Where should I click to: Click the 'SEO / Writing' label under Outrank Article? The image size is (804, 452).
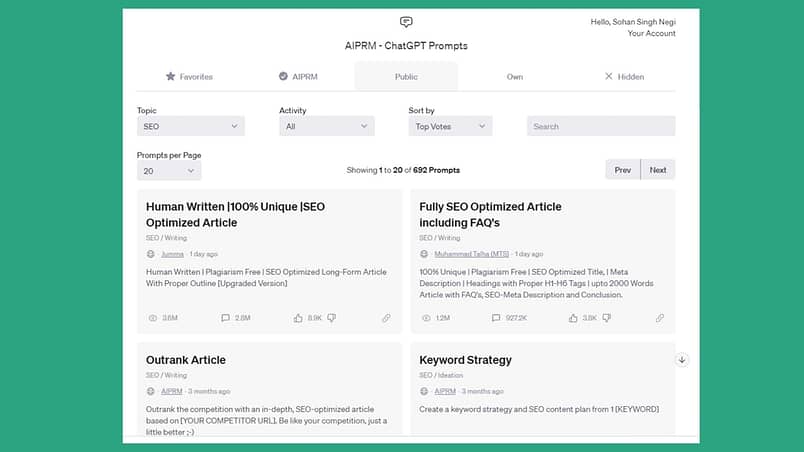(x=167, y=375)
